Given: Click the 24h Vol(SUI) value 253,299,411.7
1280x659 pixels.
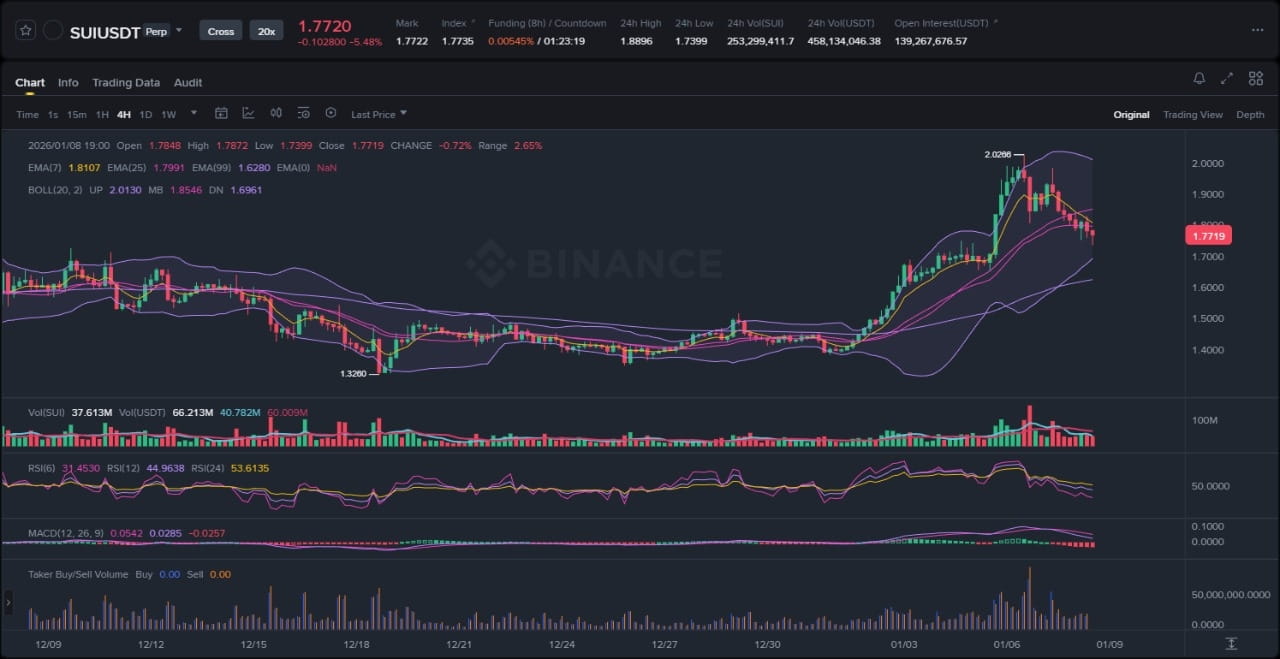Looking at the screenshot, I should pyautogui.click(x=761, y=41).
